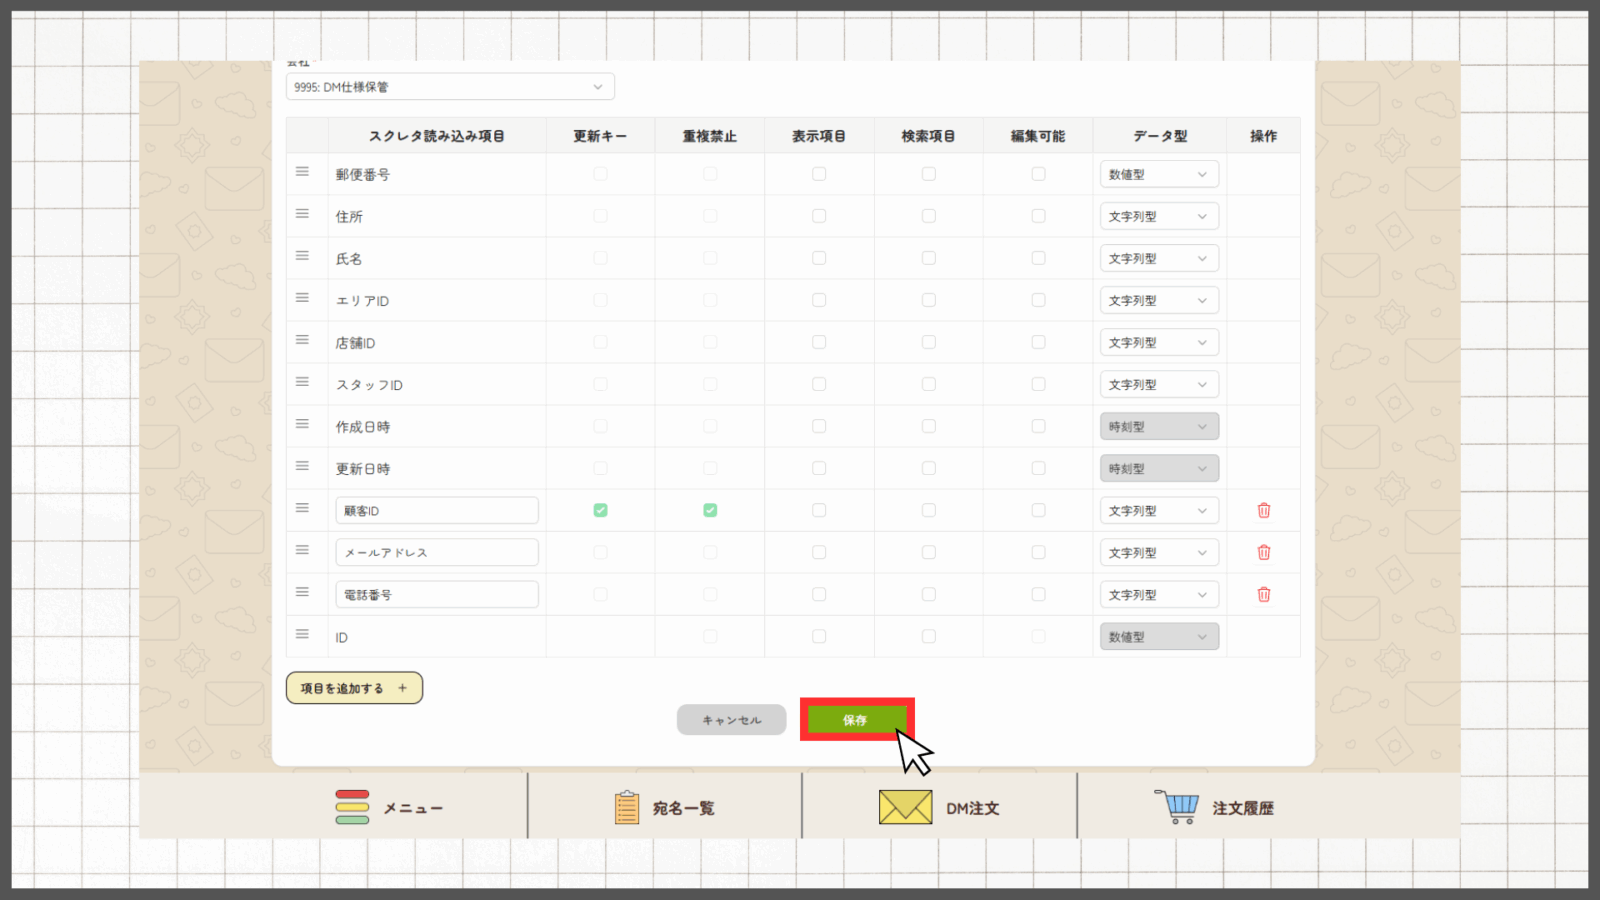Click 項目を追加する button
The image size is (1600, 900).
pyautogui.click(x=354, y=688)
